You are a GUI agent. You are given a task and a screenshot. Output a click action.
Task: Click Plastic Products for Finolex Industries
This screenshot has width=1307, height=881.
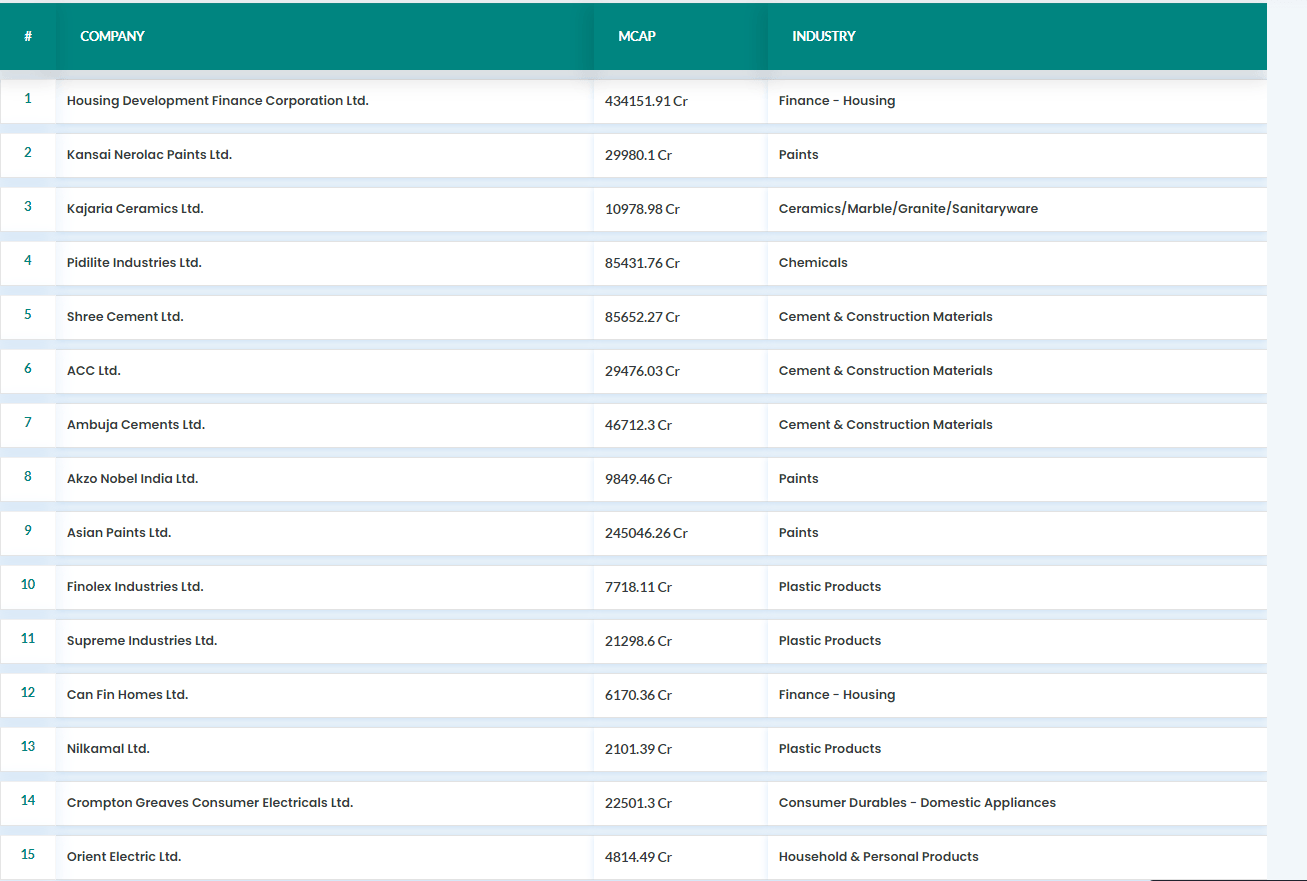(x=830, y=587)
